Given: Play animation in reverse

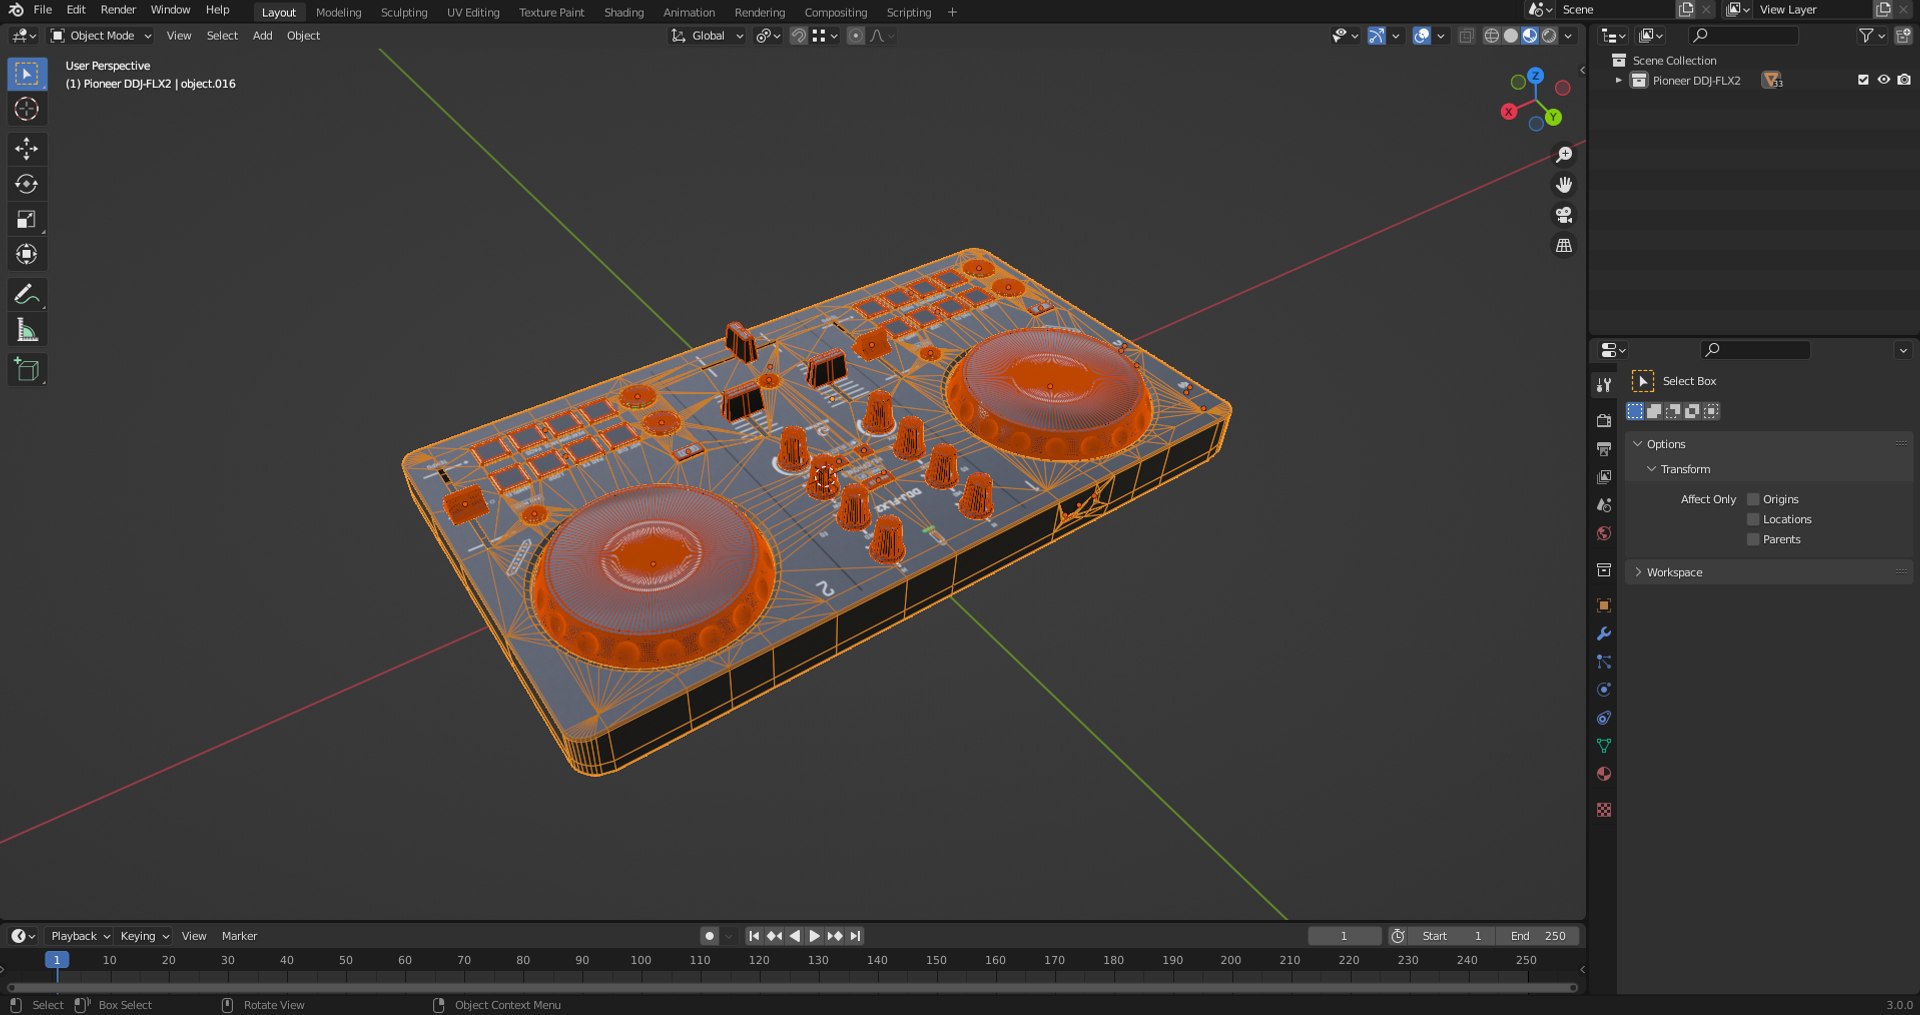Looking at the screenshot, I should click(795, 936).
